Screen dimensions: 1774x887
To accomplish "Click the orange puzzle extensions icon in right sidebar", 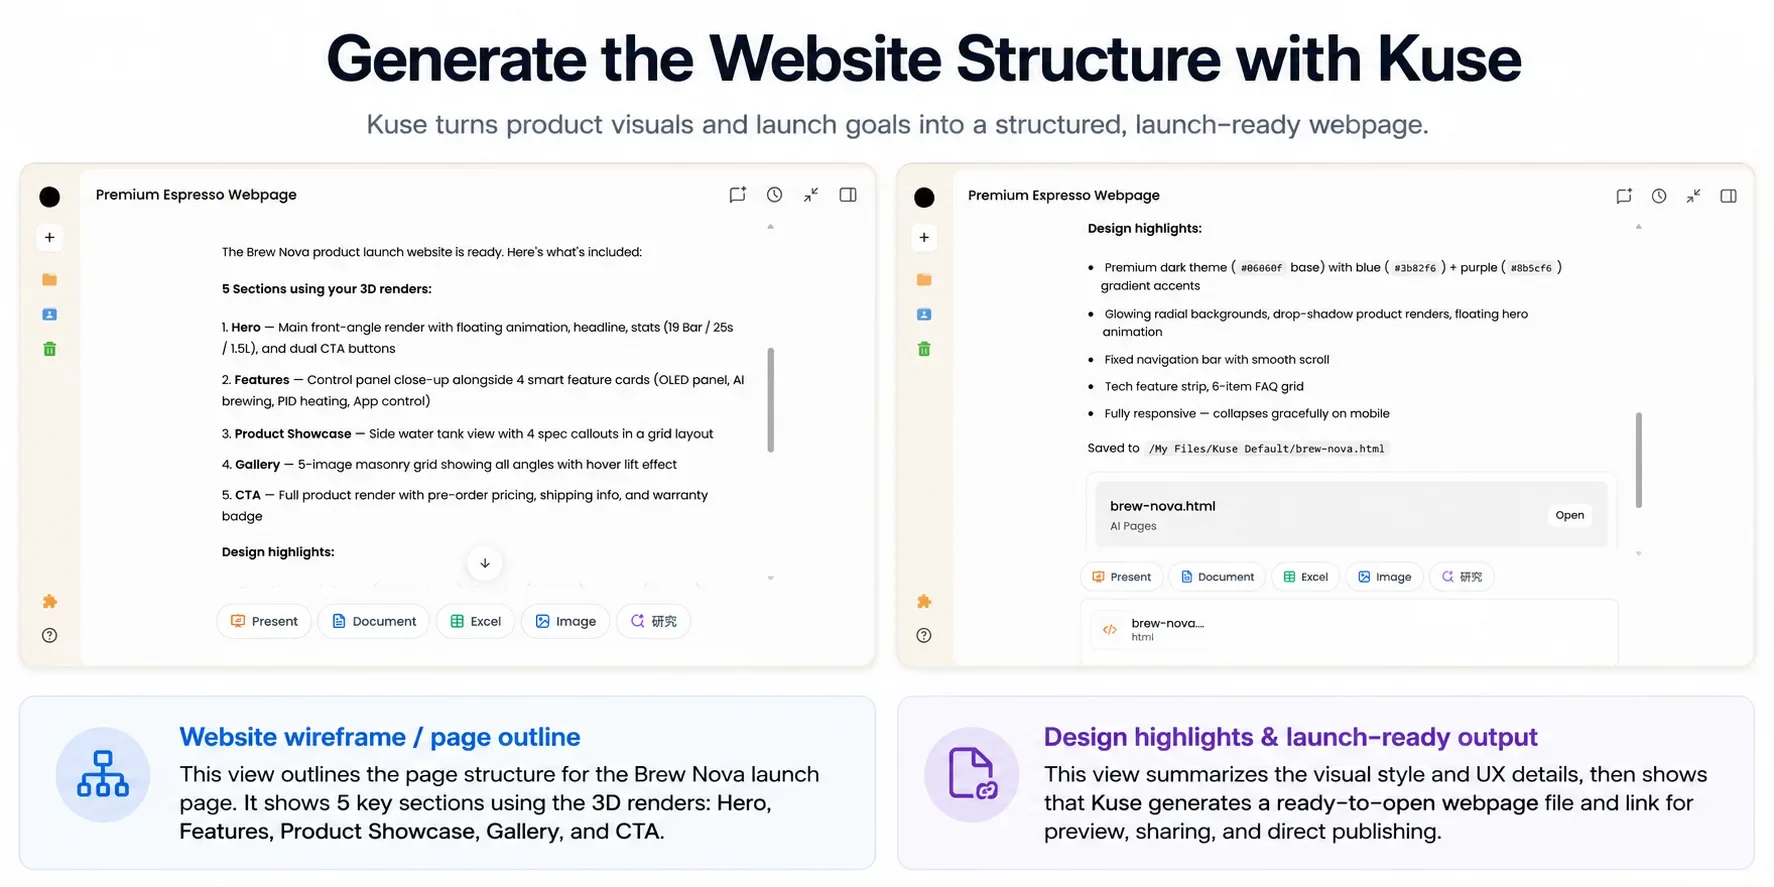I will point(924,601).
